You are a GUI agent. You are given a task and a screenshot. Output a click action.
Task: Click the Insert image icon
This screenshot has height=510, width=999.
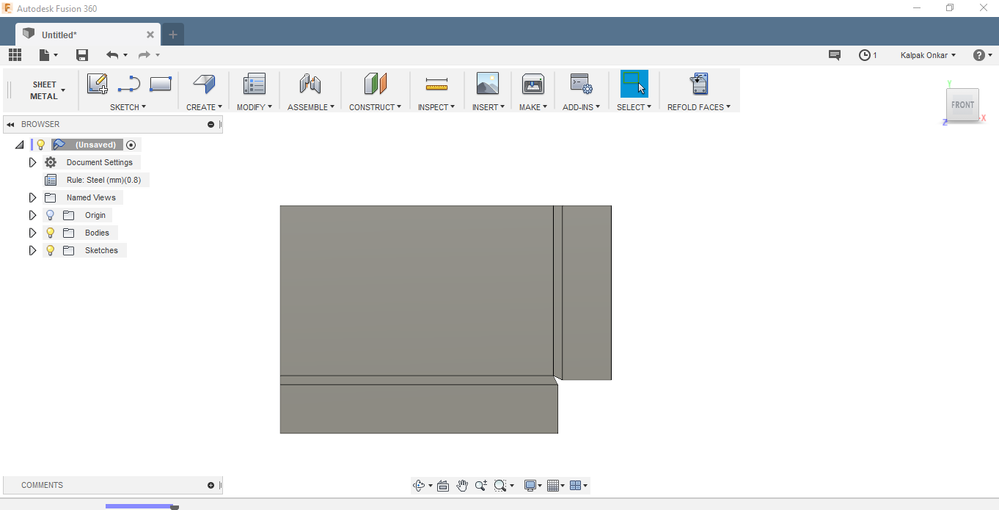click(x=487, y=84)
